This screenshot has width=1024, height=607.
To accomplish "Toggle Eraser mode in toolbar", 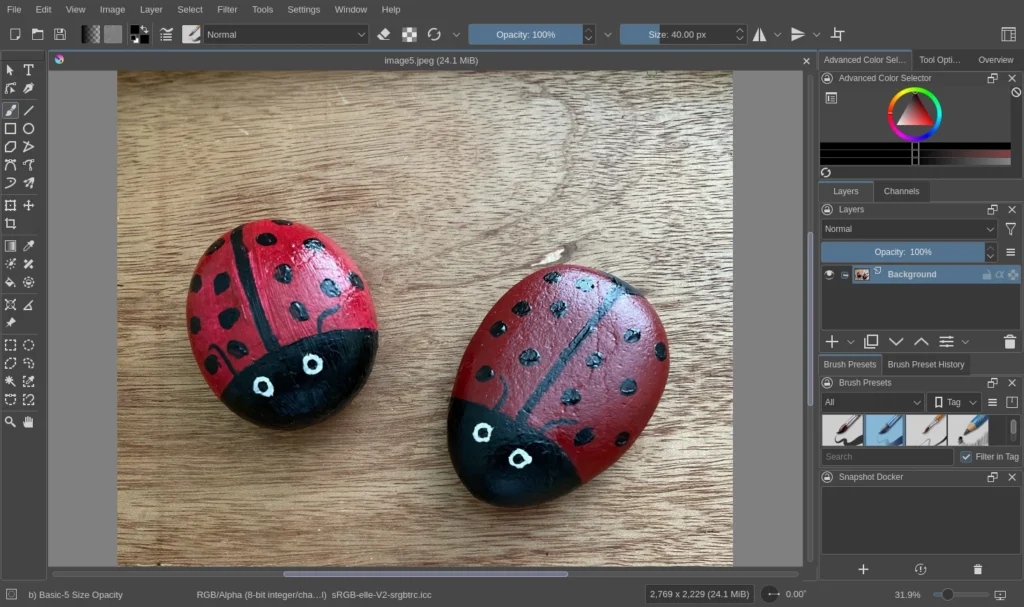I will click(384, 35).
